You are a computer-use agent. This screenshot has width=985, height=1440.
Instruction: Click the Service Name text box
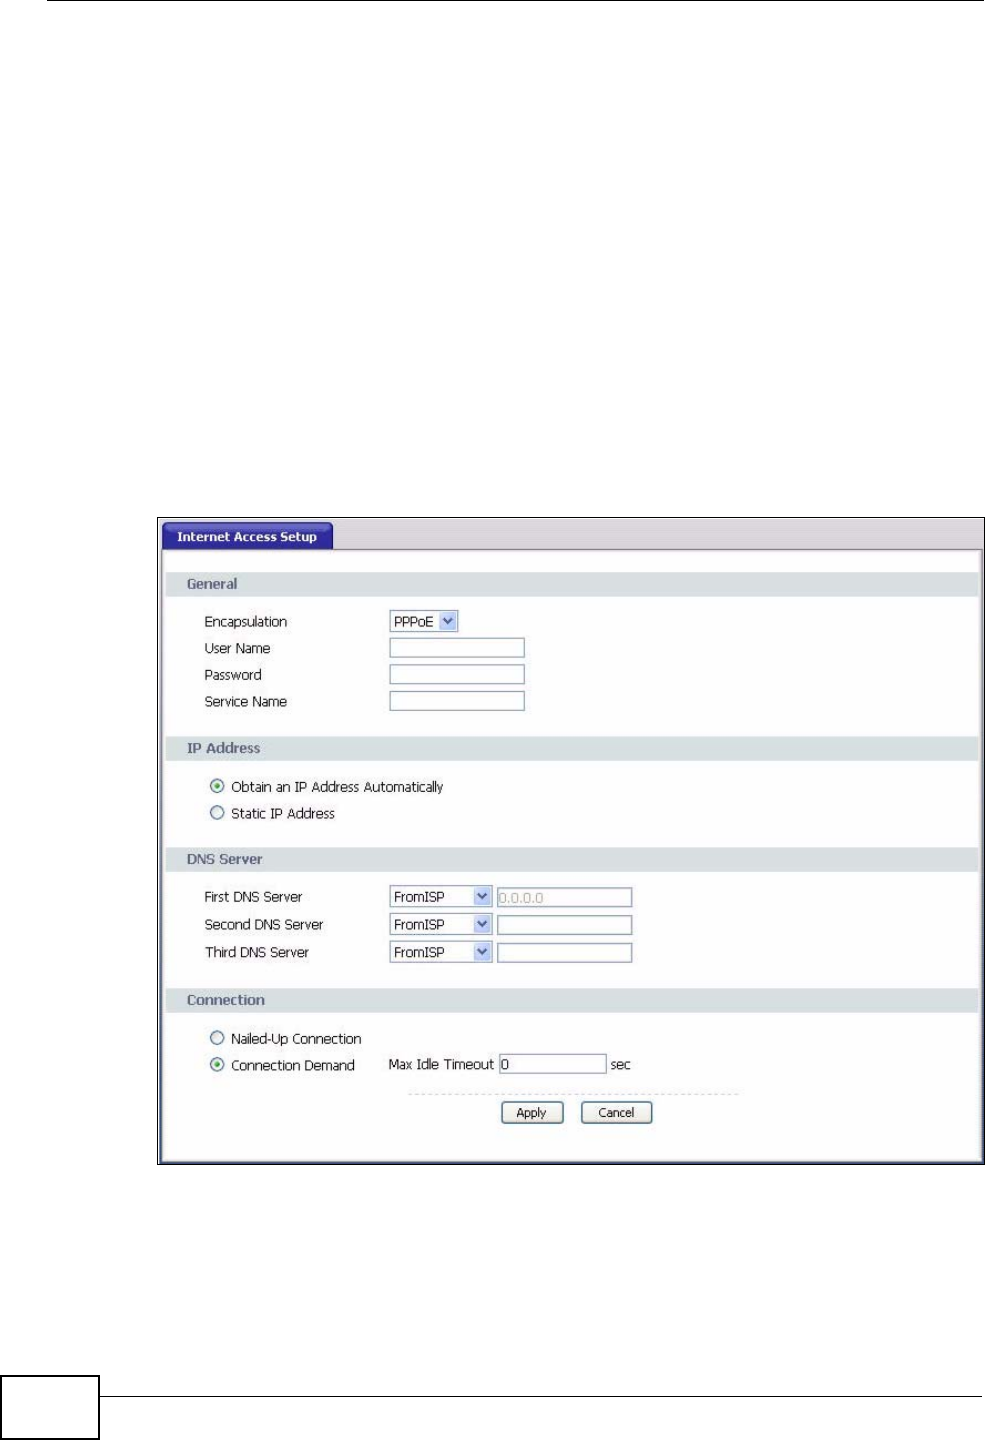click(x=457, y=701)
